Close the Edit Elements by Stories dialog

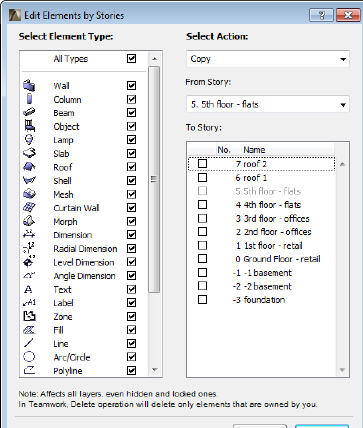click(348, 15)
